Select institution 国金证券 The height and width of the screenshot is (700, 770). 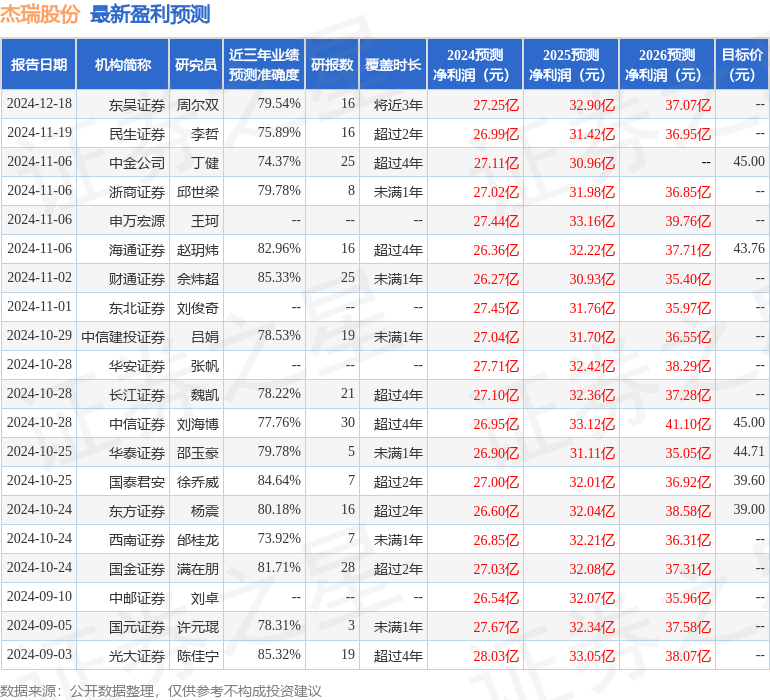tap(137, 569)
